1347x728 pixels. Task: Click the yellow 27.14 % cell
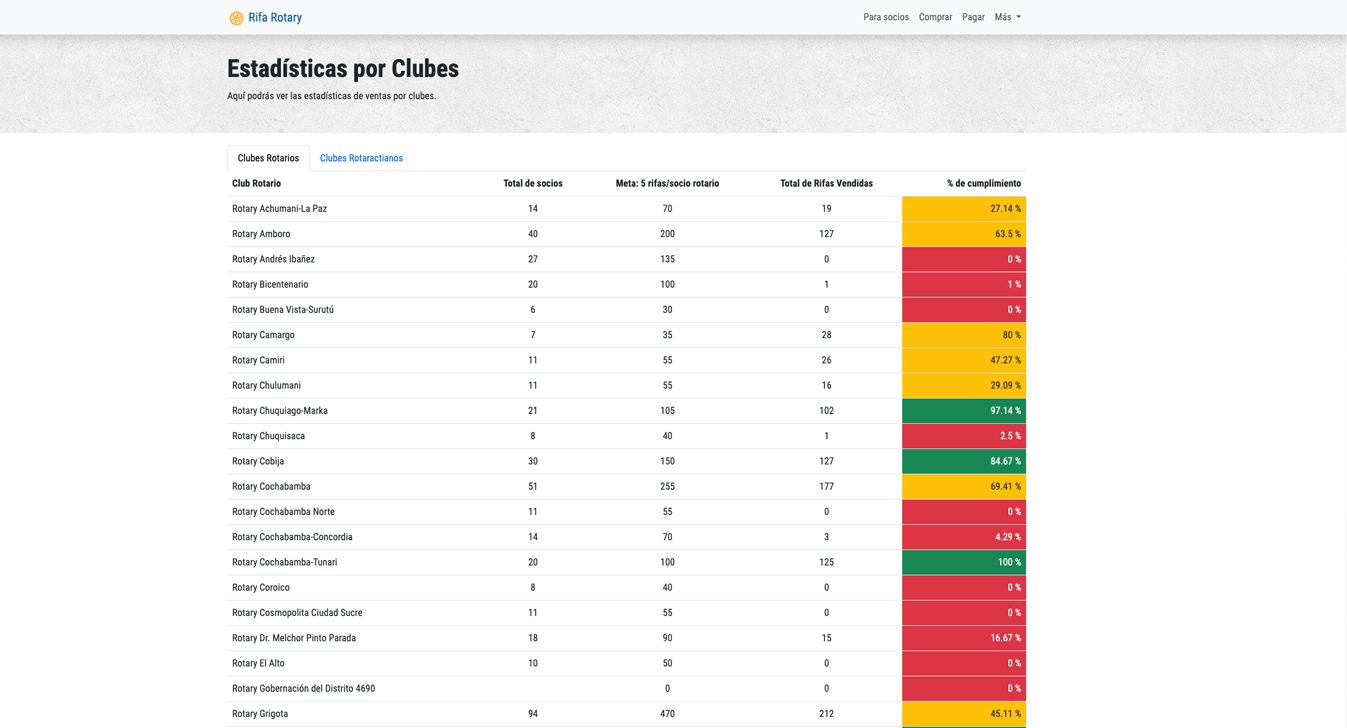tap(964, 209)
